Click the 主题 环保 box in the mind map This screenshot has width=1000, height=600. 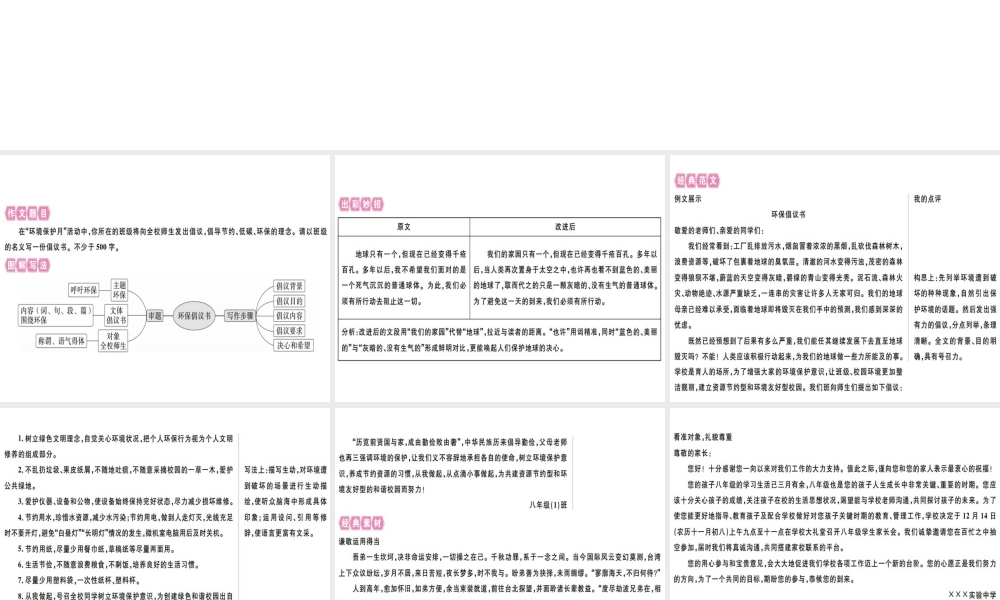point(119,290)
